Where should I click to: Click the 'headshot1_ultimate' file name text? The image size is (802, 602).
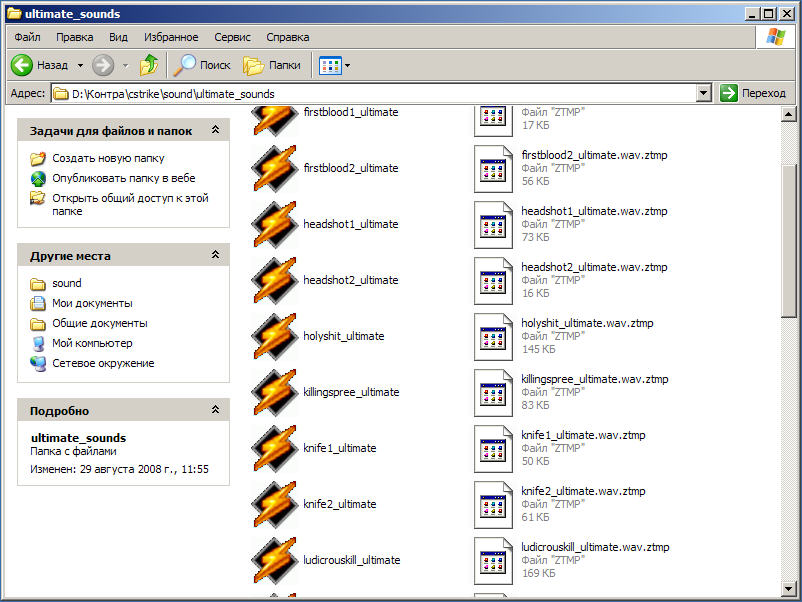point(350,224)
